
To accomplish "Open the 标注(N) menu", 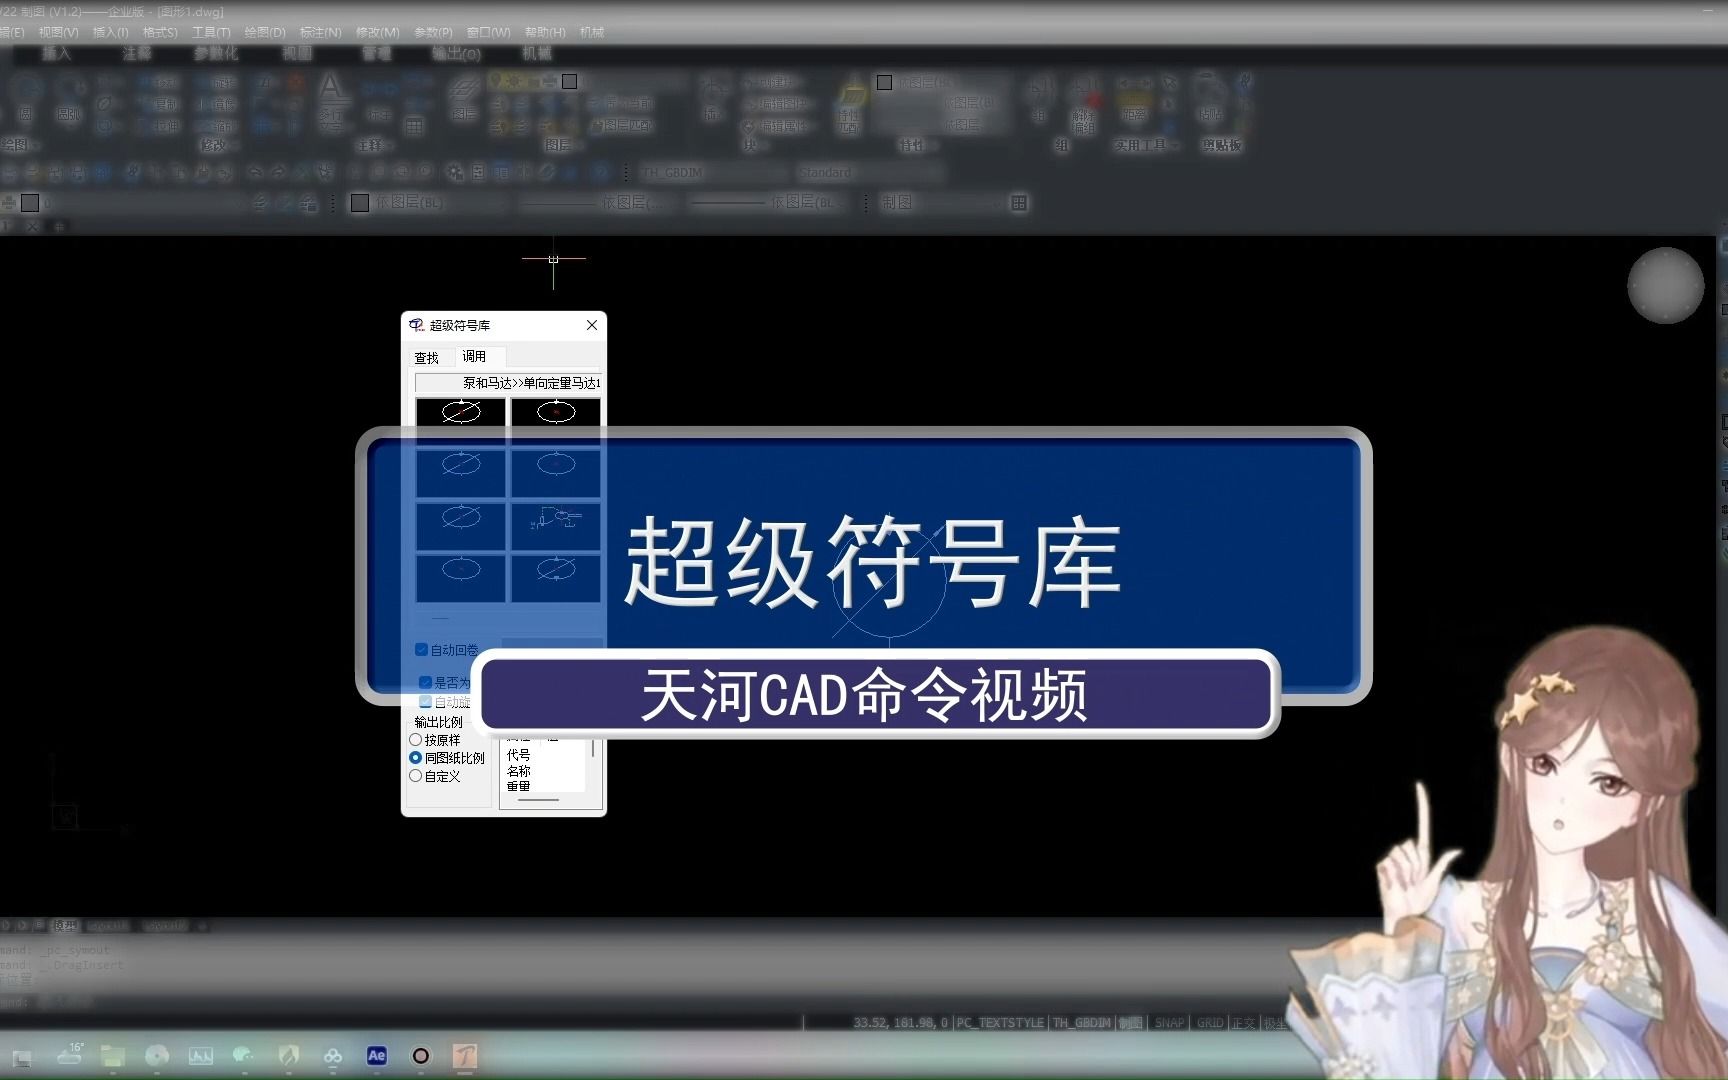I will pyautogui.click(x=320, y=32).
